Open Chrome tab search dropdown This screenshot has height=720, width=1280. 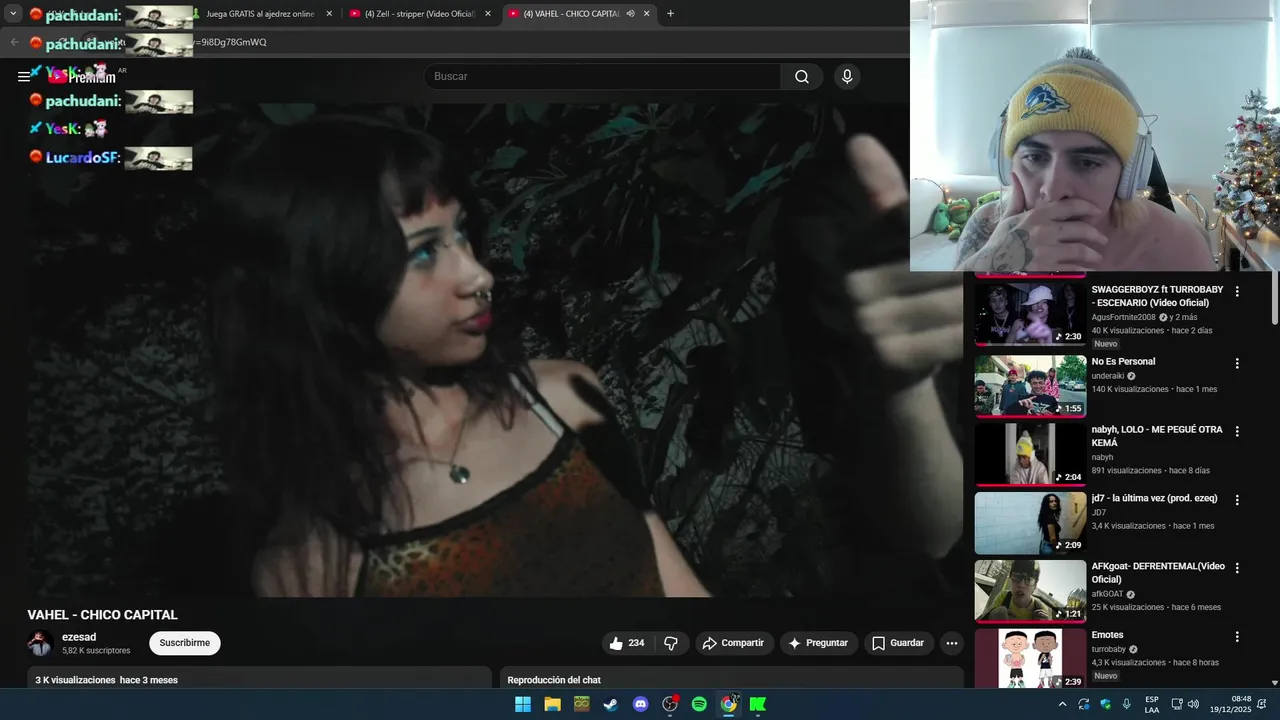point(13,14)
